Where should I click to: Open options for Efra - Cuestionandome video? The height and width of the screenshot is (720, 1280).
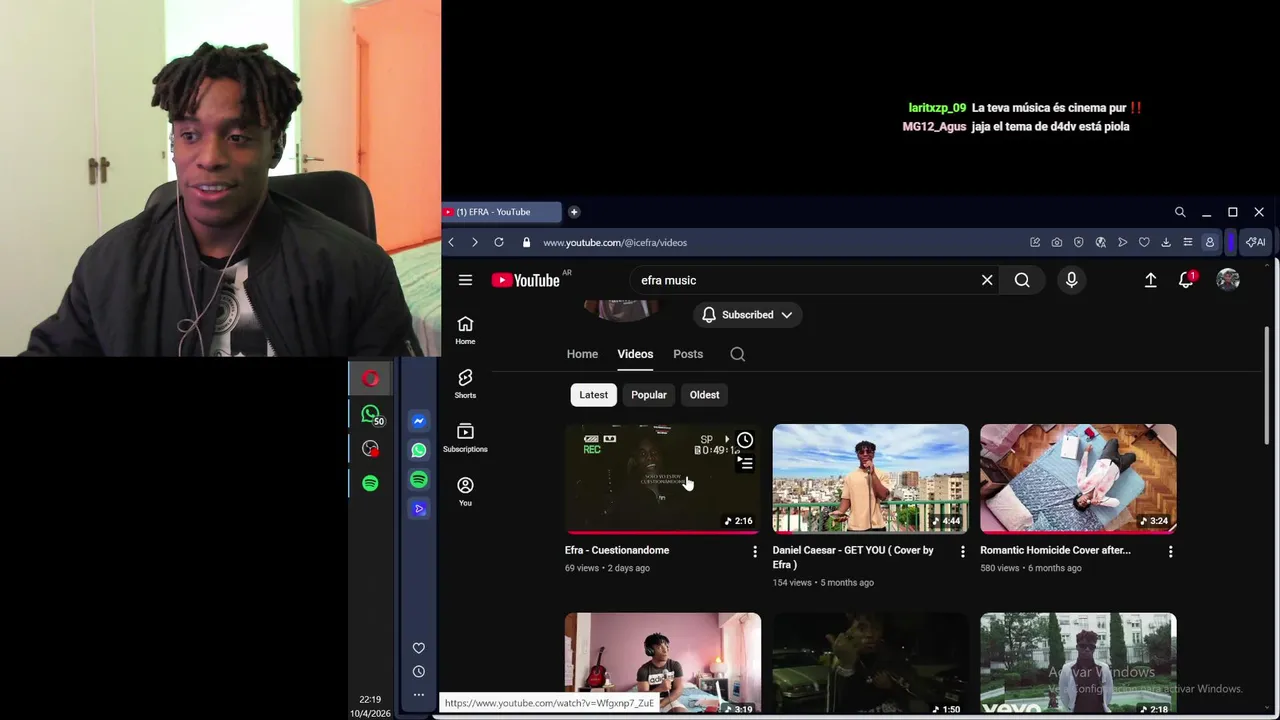pos(755,551)
